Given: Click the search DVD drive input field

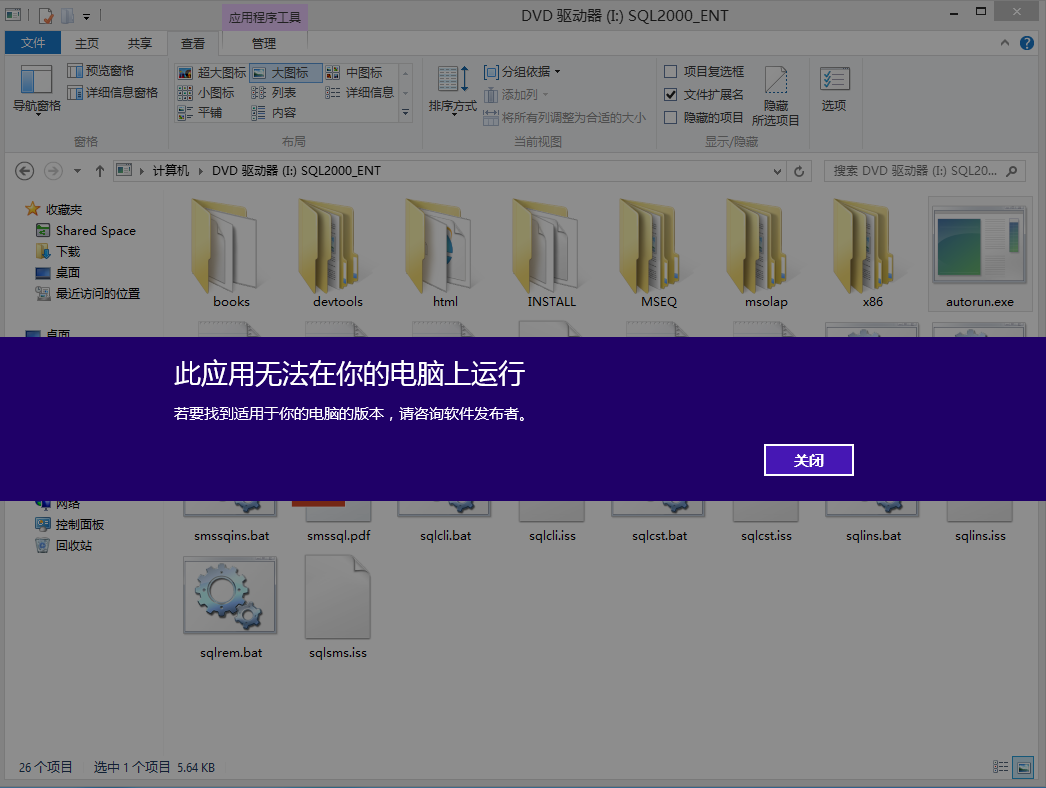Looking at the screenshot, I should [914, 171].
